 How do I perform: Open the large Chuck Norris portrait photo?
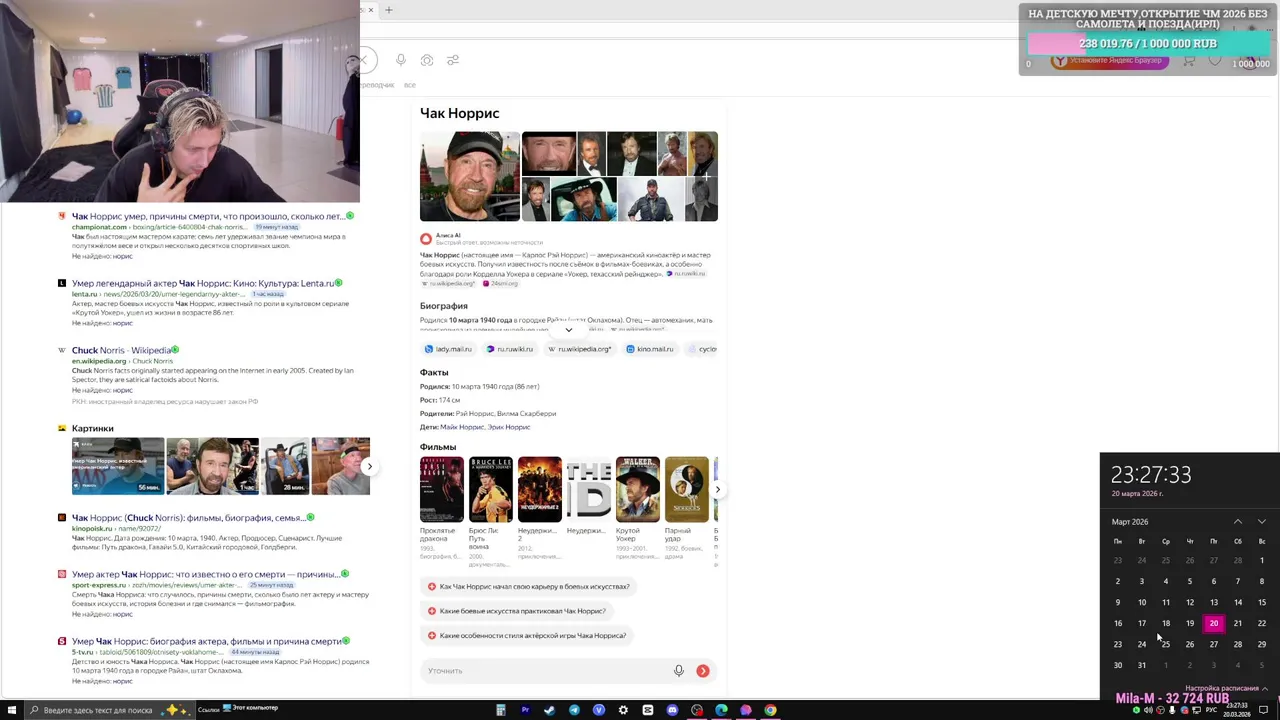[469, 176]
